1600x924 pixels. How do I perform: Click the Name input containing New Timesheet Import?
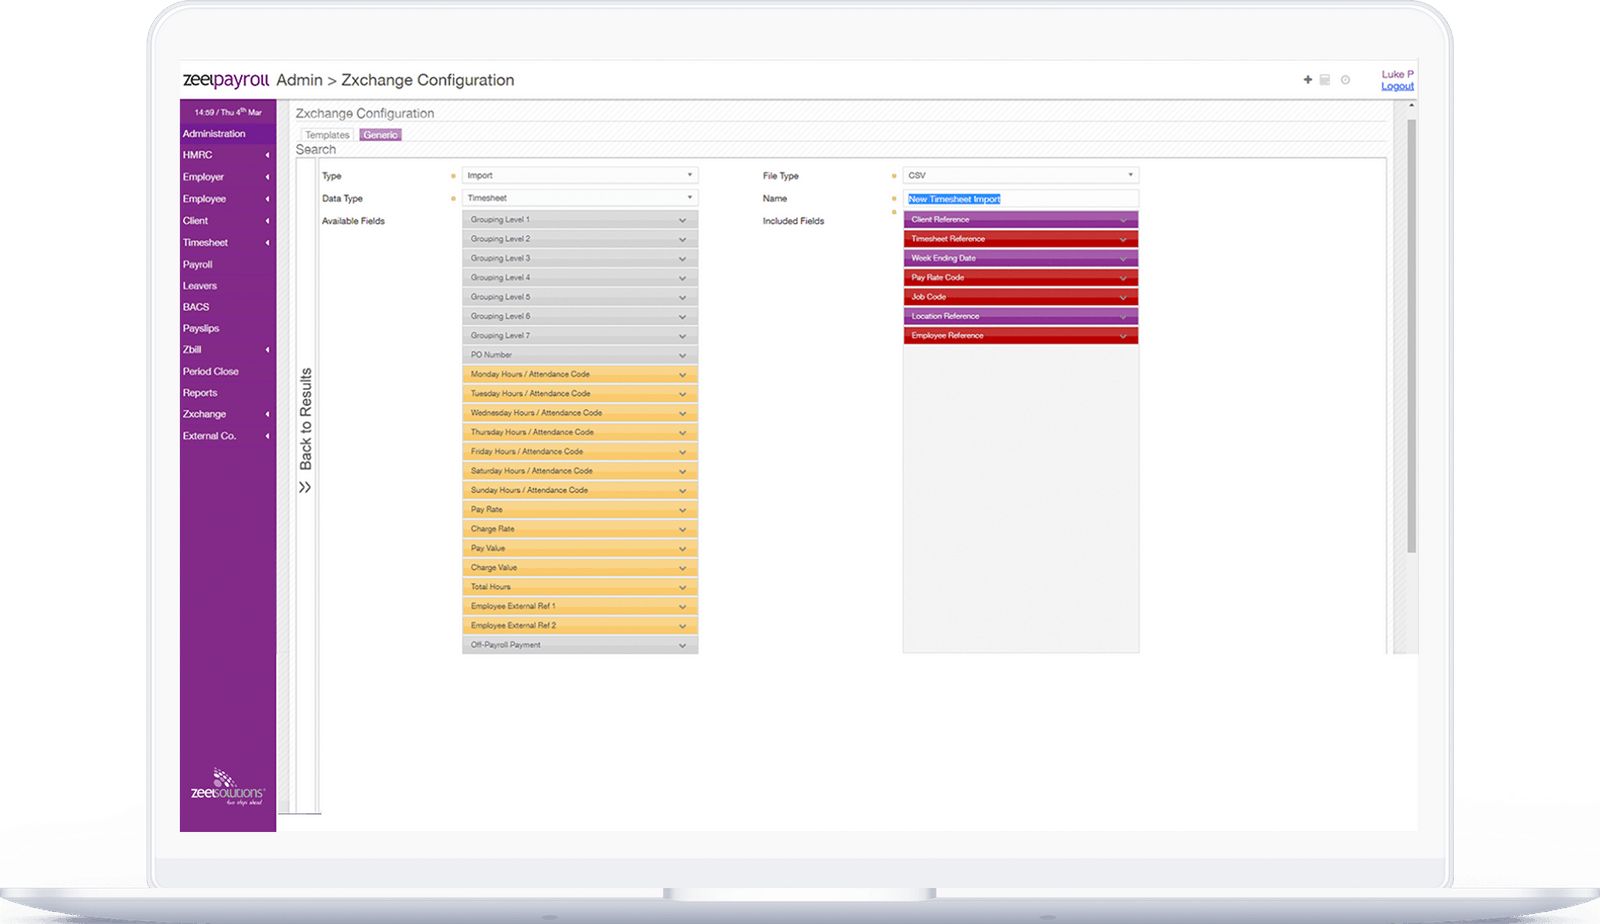(x=1021, y=197)
